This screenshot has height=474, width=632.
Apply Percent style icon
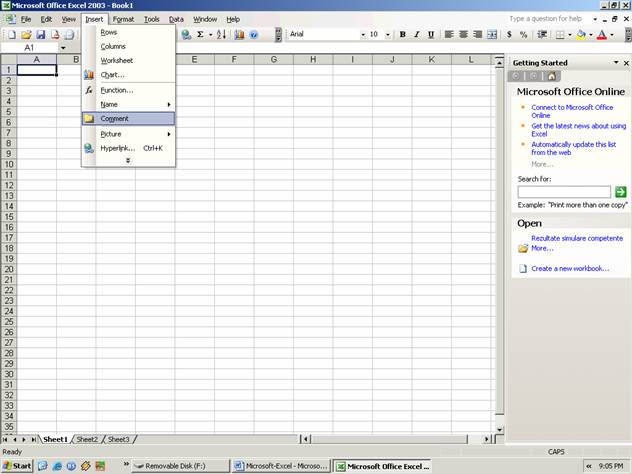click(x=524, y=35)
